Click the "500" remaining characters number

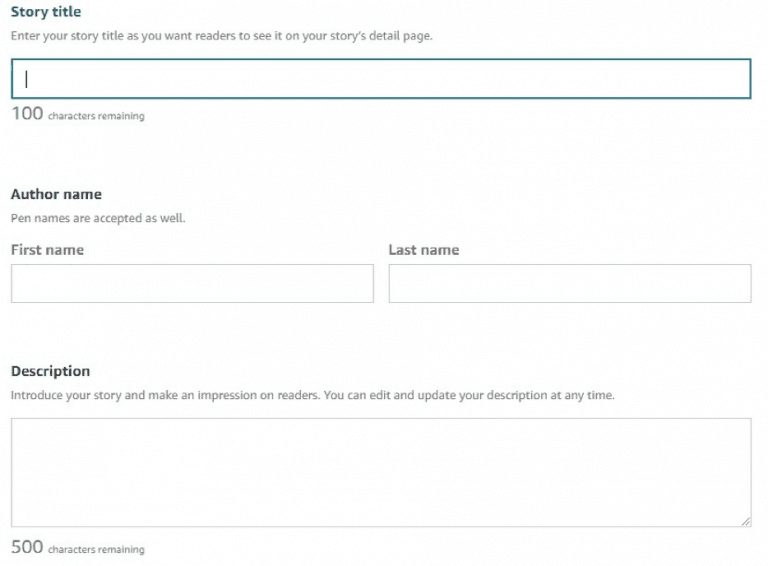coord(27,547)
